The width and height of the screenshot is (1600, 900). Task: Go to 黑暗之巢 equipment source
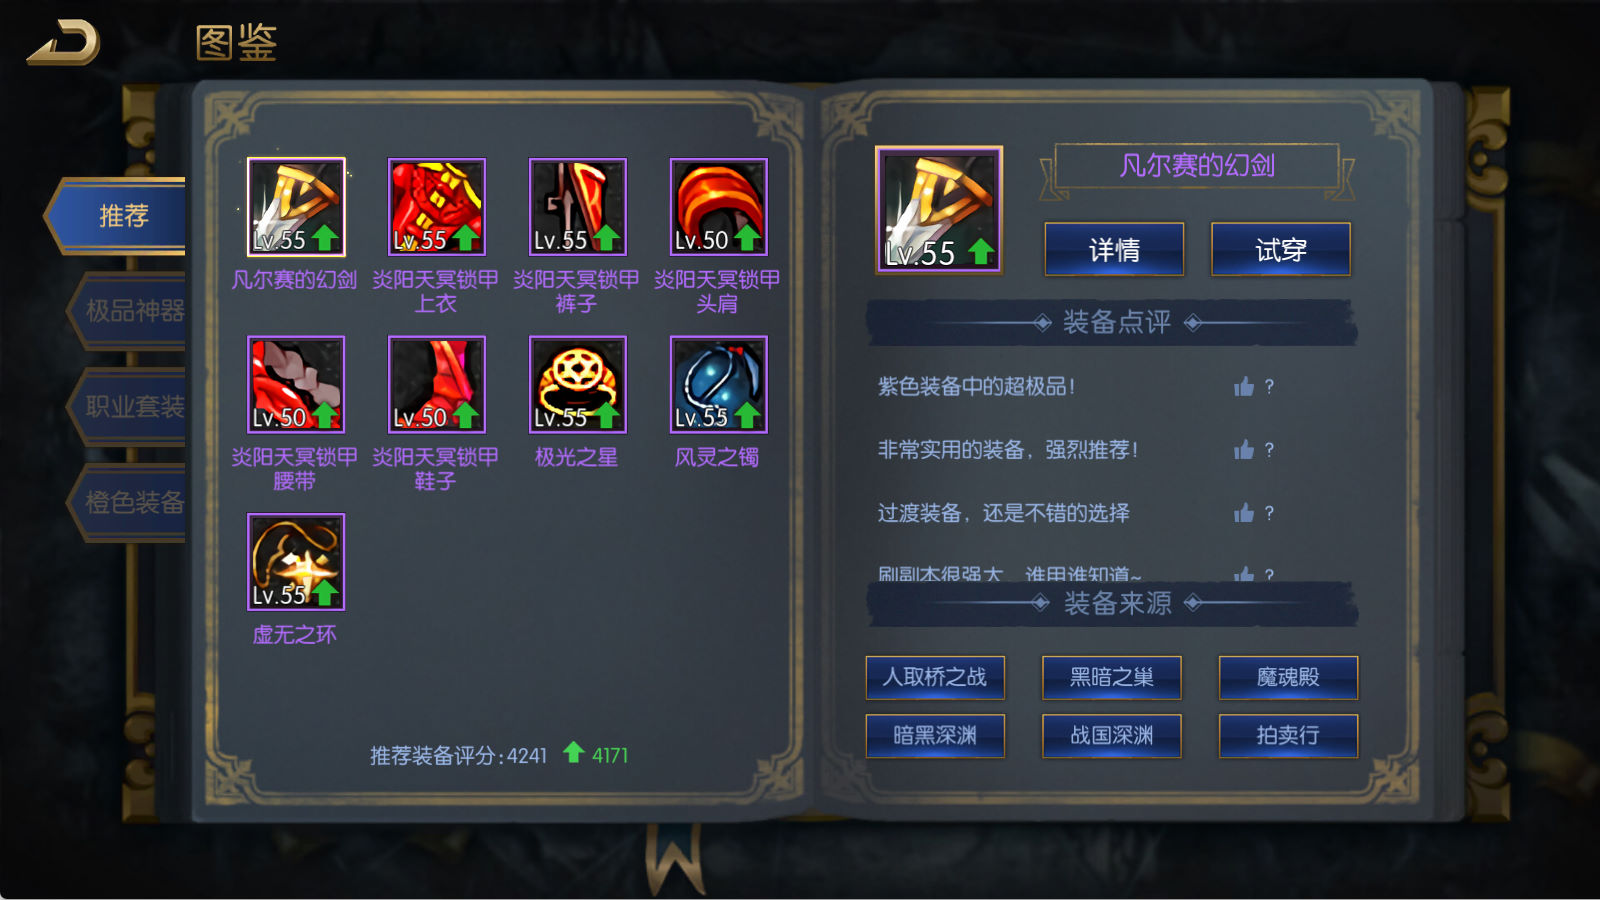(x=1112, y=678)
